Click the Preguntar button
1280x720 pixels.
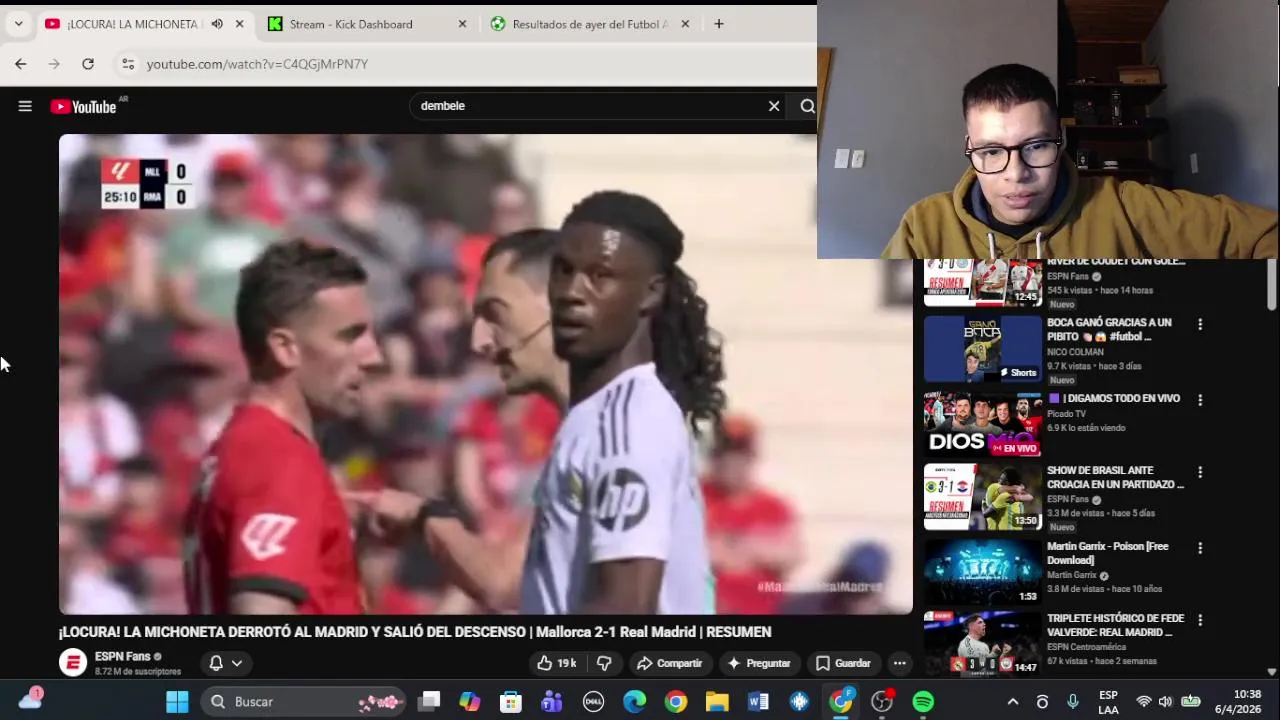[x=758, y=663]
